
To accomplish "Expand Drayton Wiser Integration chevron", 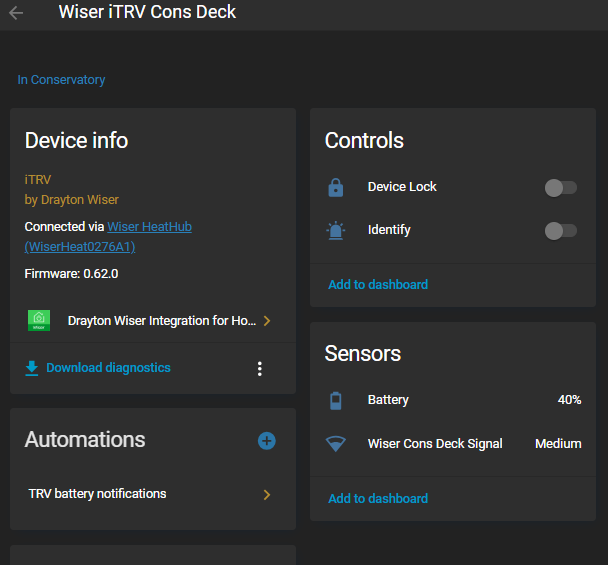I will coord(266,321).
